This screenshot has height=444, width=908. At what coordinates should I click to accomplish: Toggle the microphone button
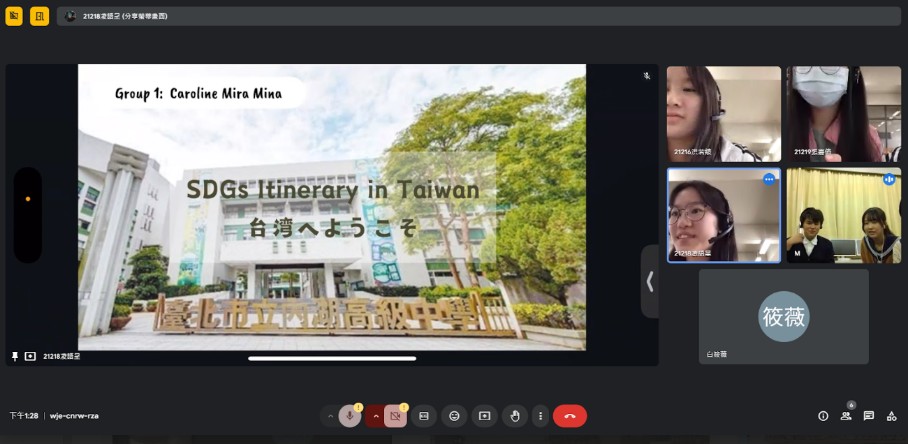pos(350,416)
